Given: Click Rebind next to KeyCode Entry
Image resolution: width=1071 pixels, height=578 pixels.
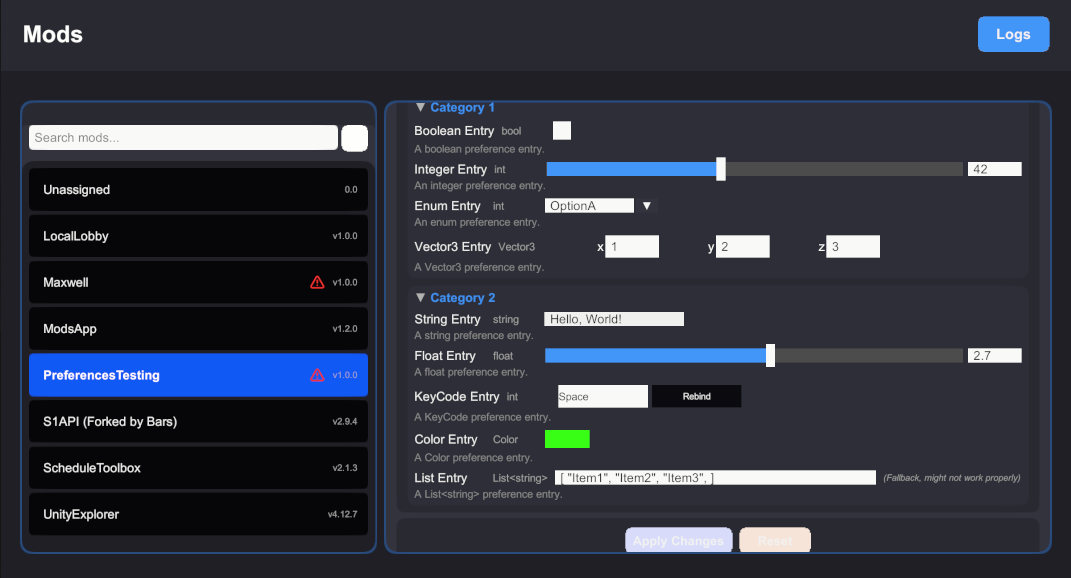Looking at the screenshot, I should [x=696, y=396].
